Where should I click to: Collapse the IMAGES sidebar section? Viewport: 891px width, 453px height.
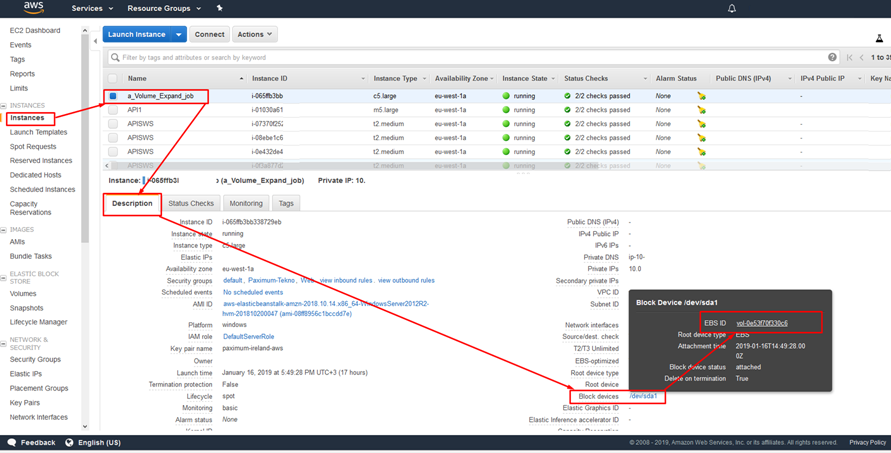(x=3, y=230)
